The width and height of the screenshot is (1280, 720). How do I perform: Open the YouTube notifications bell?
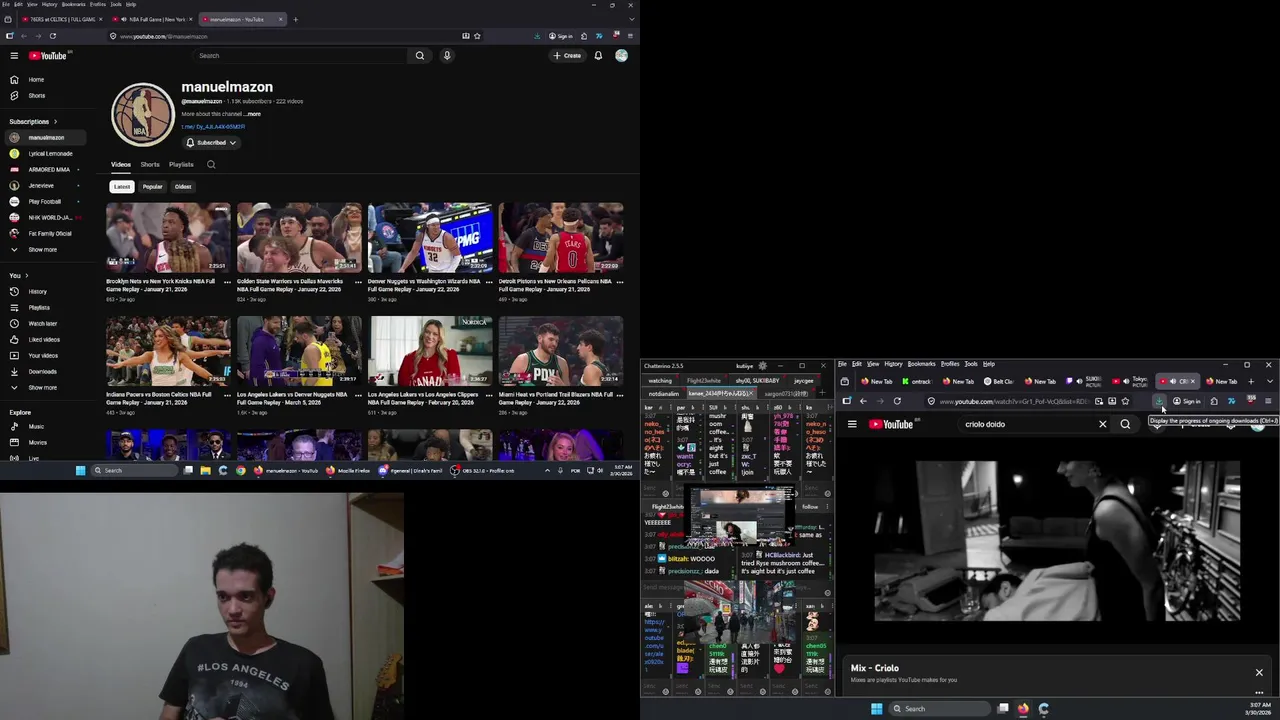tap(598, 56)
